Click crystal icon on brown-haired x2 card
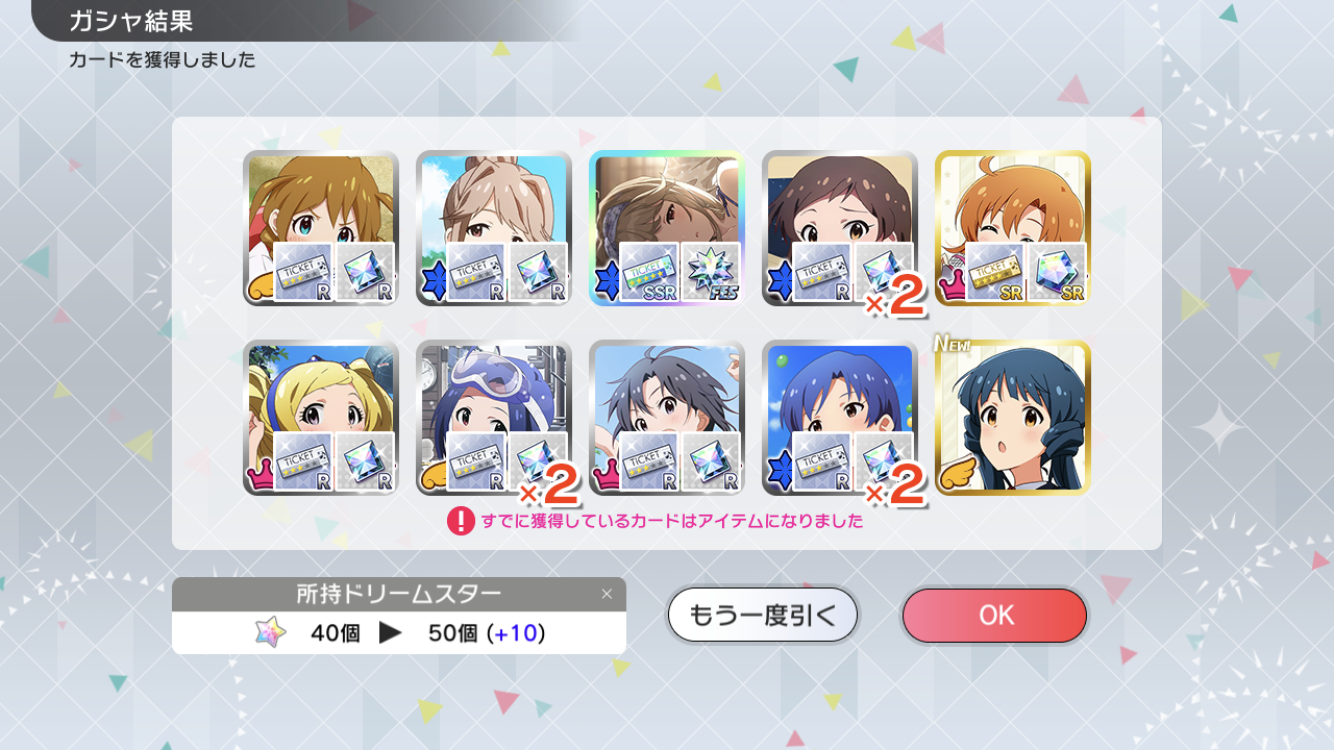 click(884, 273)
